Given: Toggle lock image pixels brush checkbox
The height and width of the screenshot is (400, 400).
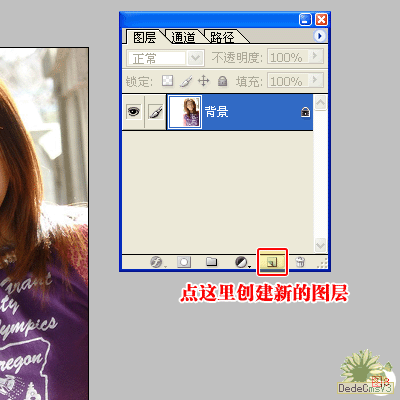Looking at the screenshot, I should [x=186, y=81].
